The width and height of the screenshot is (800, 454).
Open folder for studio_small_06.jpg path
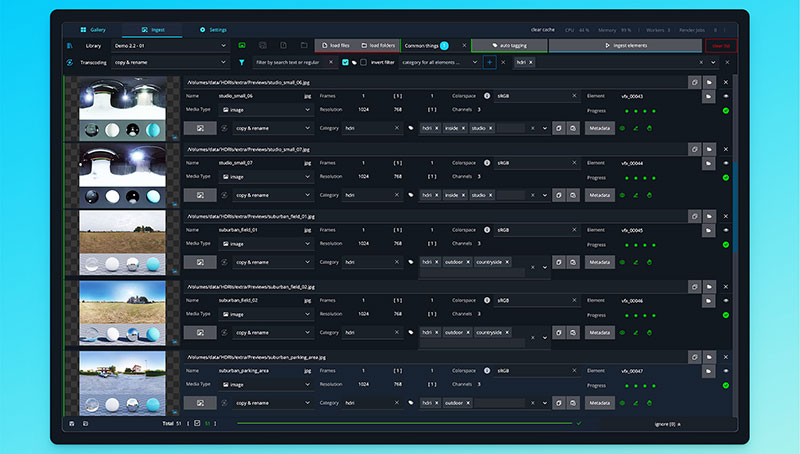coord(709,82)
